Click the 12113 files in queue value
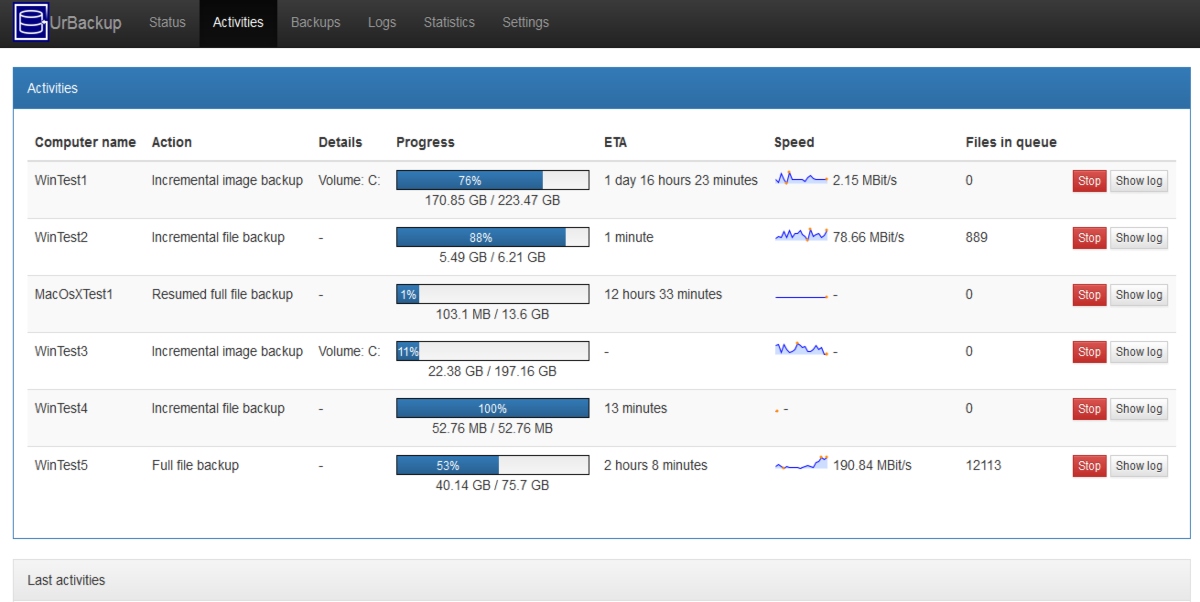Screen dimensions: 1200x602 pyautogui.click(x=983, y=465)
